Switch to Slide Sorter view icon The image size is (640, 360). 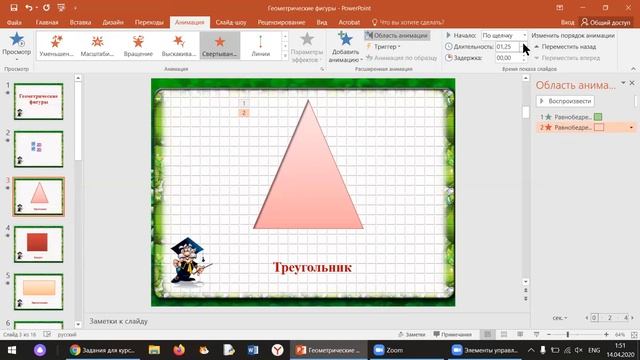(504, 334)
